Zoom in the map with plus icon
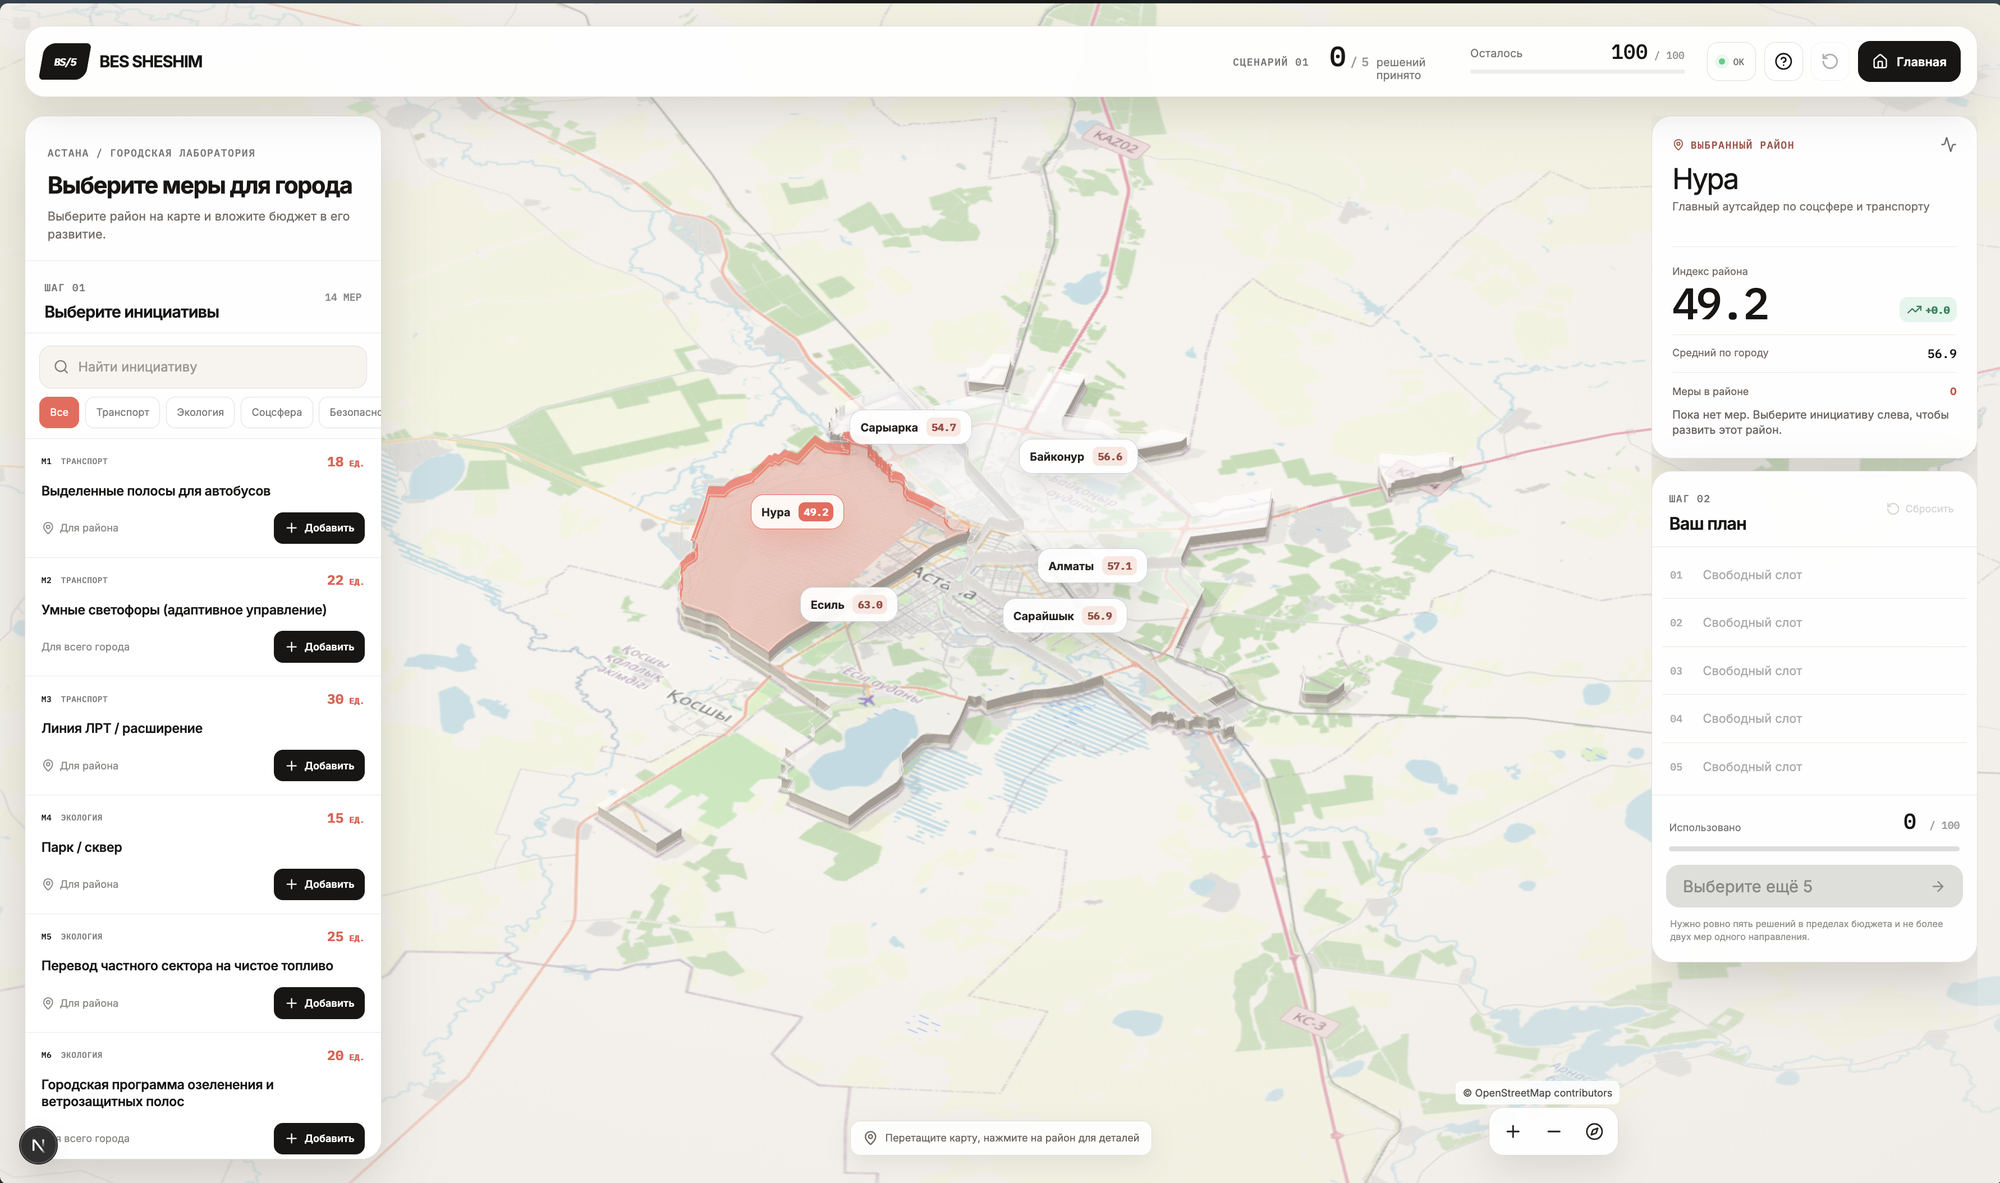2000x1183 pixels. 1513,1132
